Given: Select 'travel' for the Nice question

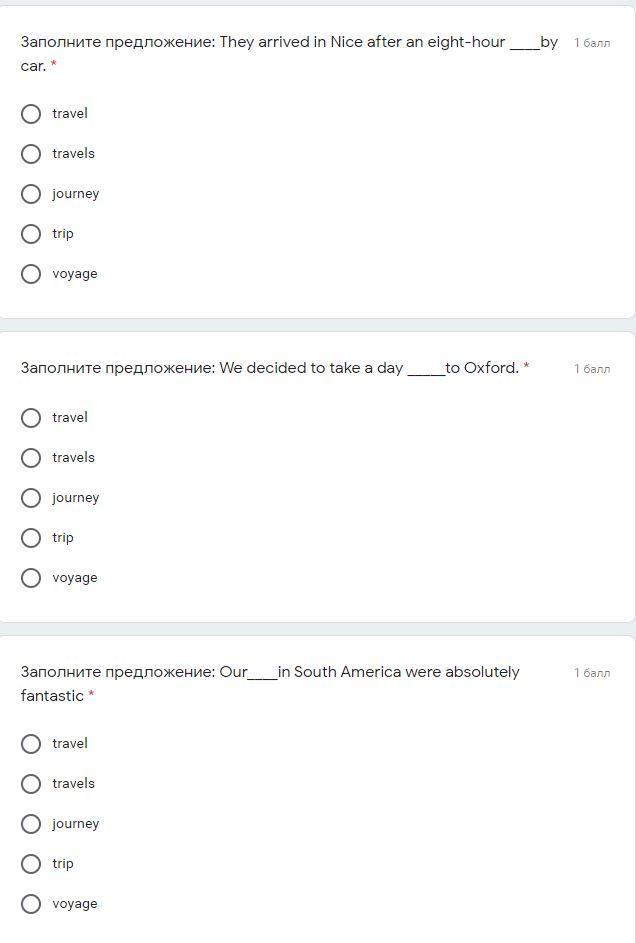Looking at the screenshot, I should click(31, 114).
